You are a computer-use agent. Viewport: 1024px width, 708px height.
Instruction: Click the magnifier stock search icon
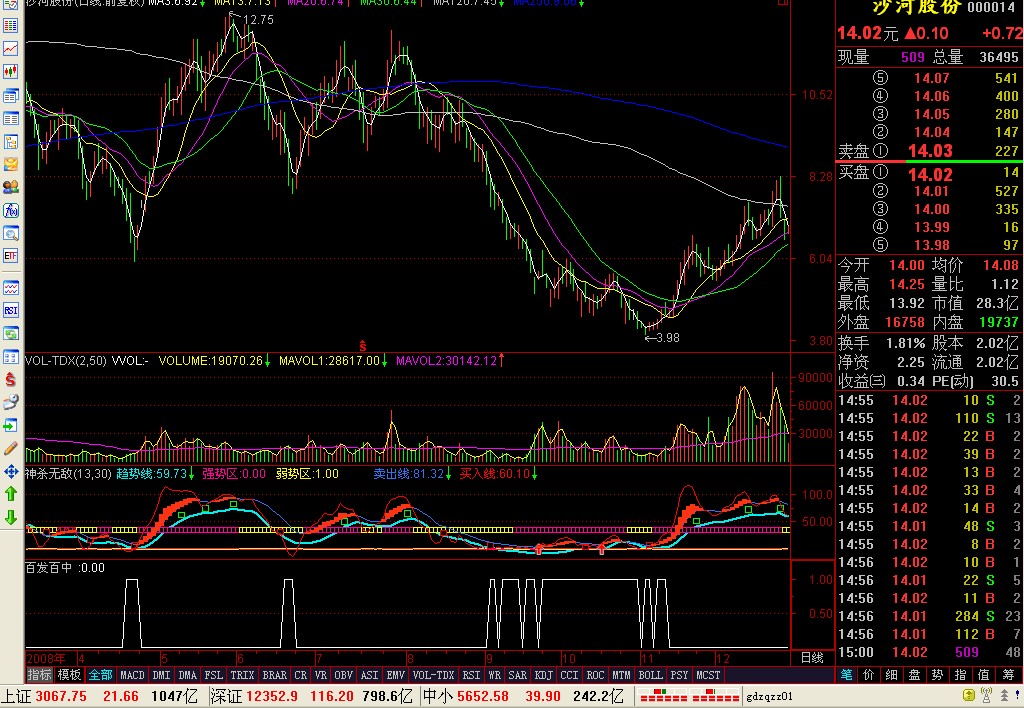[10, 233]
